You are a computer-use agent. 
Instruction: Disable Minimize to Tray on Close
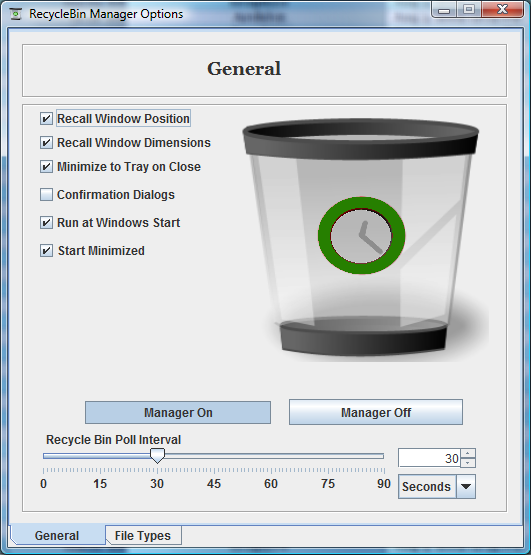click(46, 166)
